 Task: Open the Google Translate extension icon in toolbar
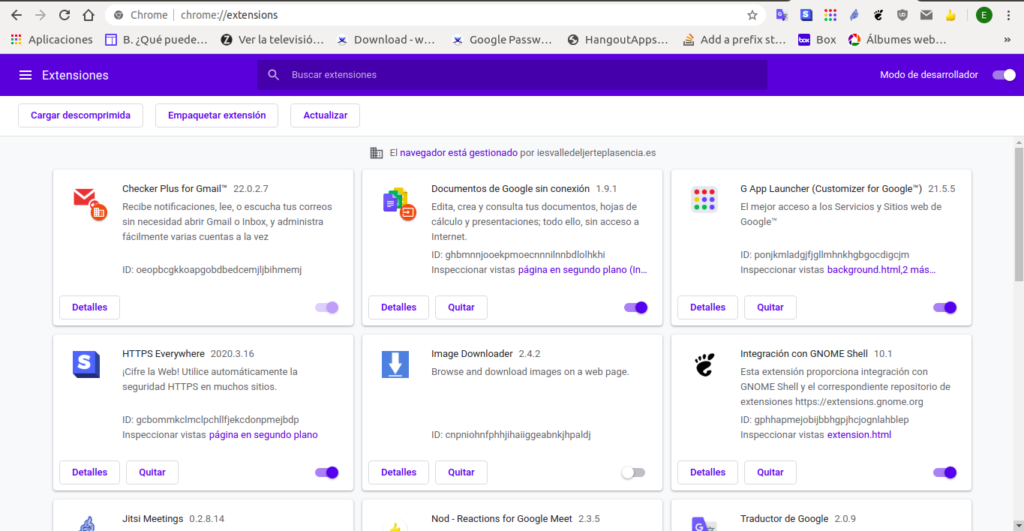point(782,14)
